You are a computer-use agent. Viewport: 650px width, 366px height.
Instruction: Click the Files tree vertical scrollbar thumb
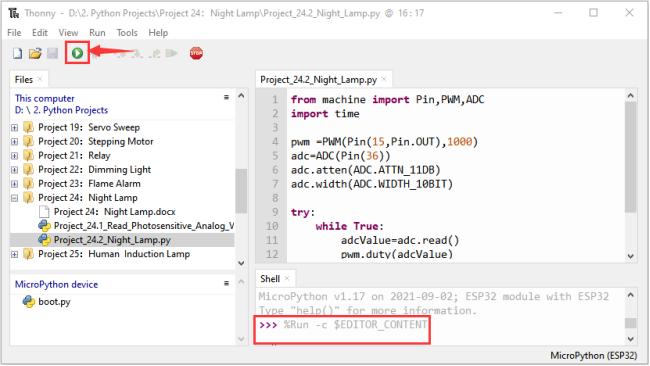point(241,191)
